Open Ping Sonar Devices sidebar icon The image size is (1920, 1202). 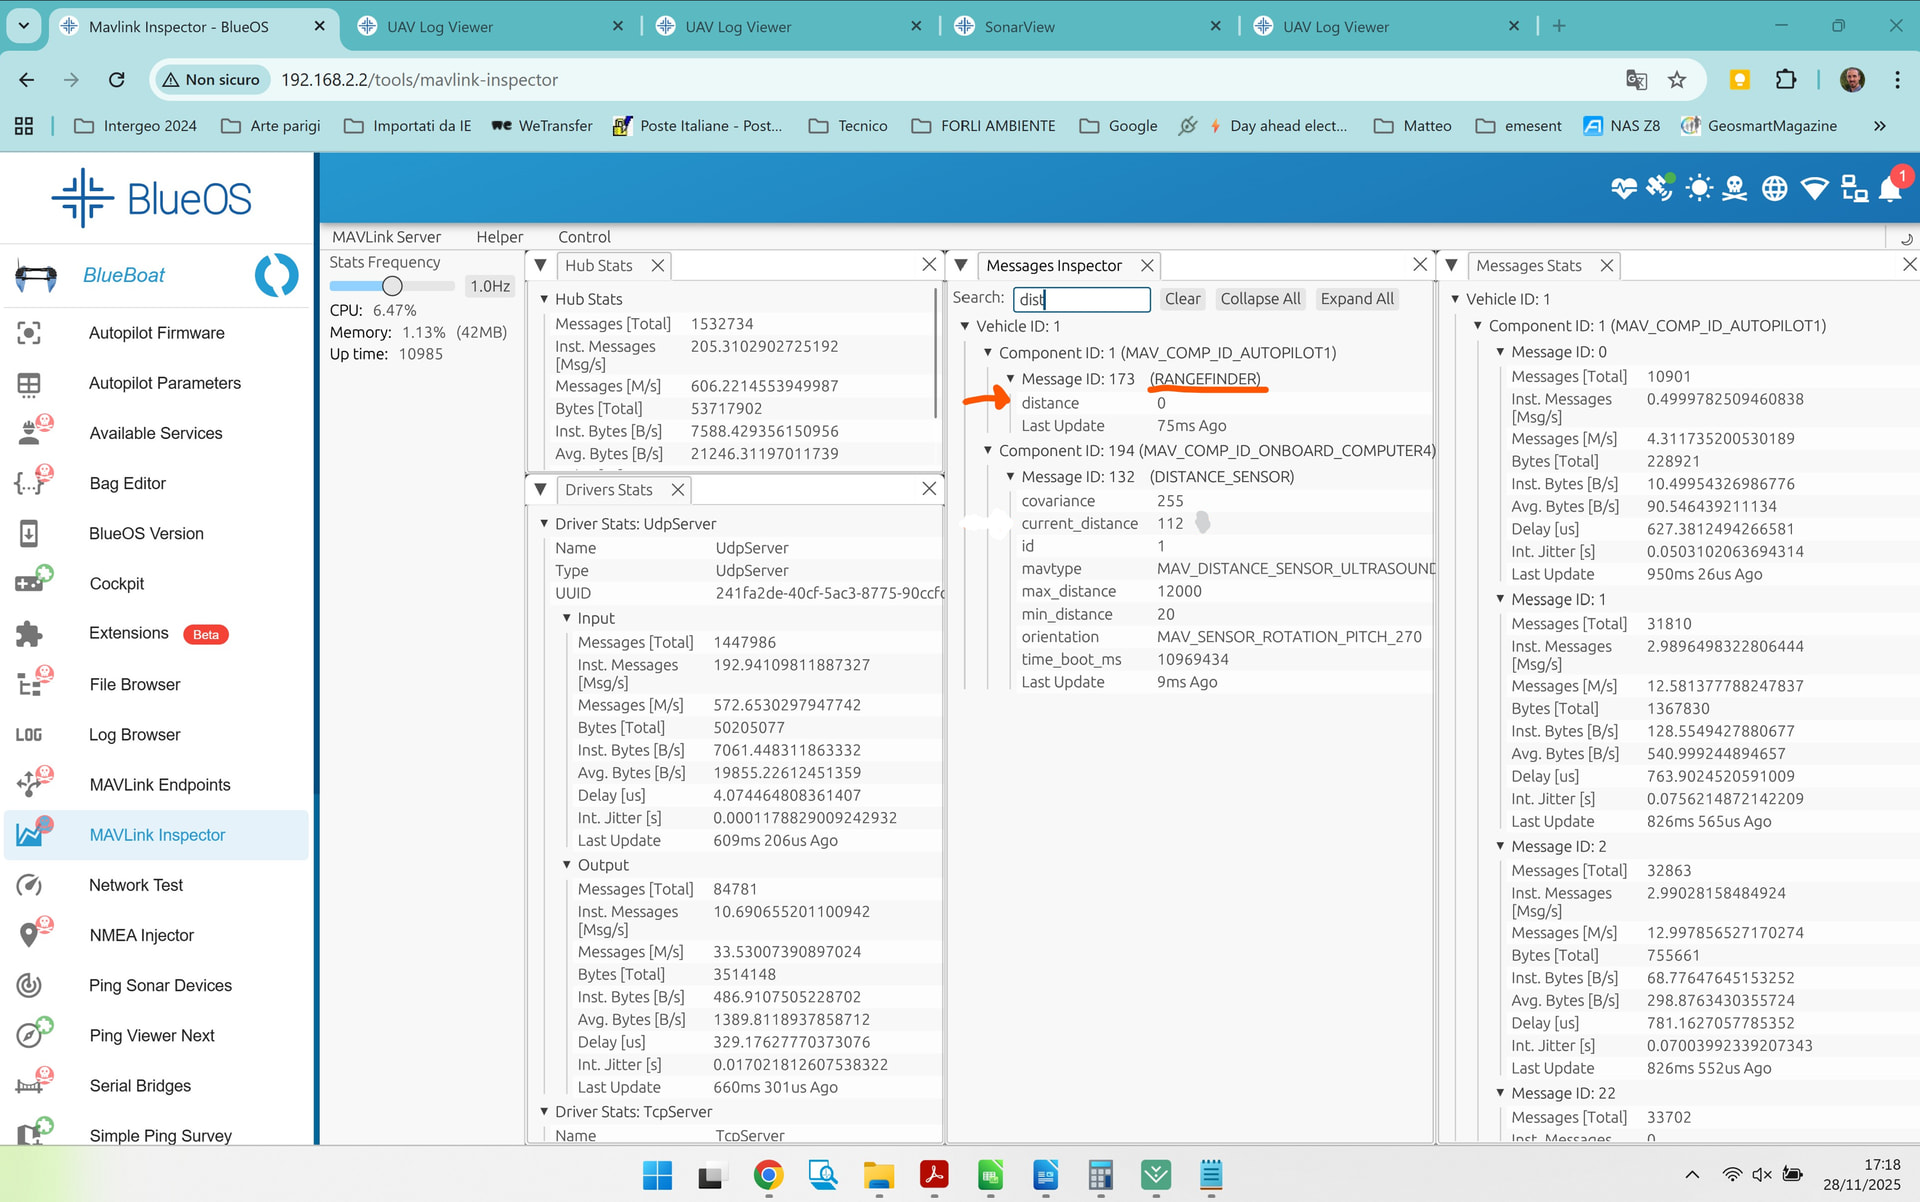click(29, 985)
